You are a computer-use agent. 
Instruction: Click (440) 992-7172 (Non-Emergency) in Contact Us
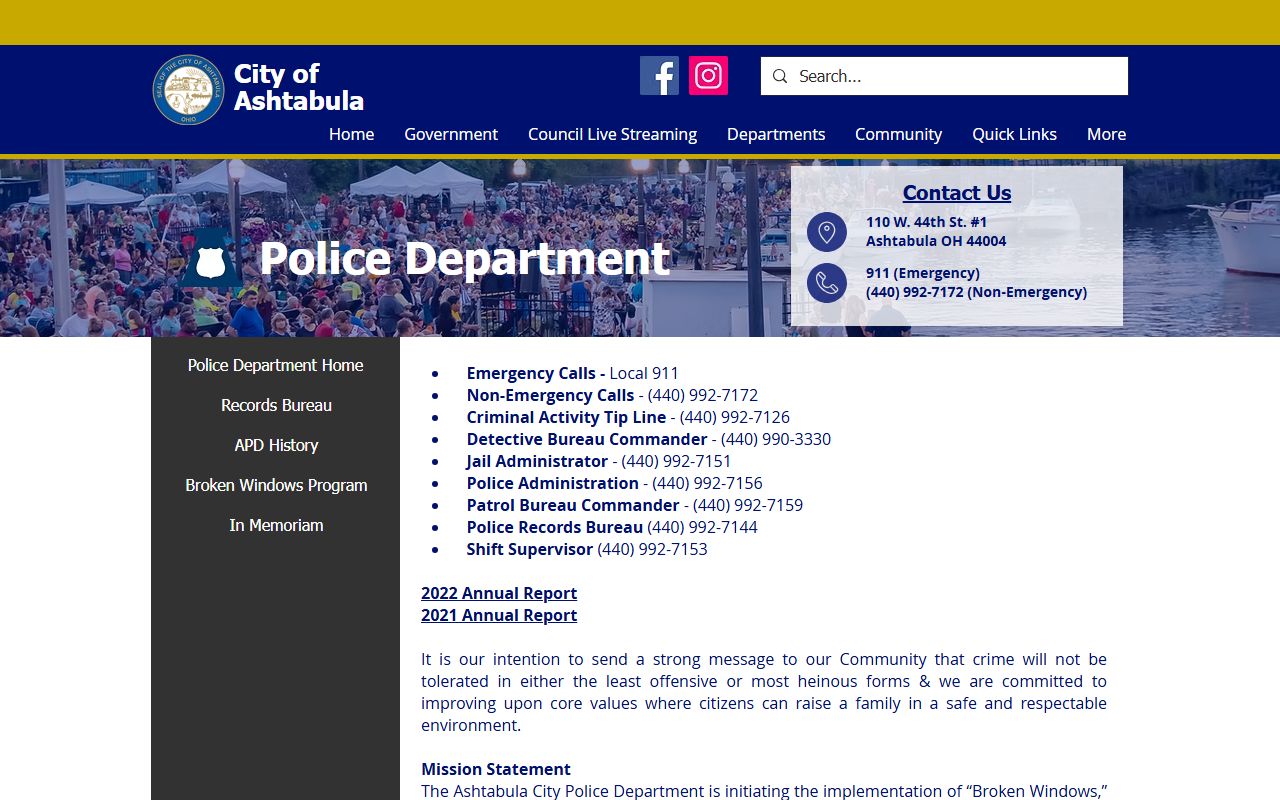(976, 292)
